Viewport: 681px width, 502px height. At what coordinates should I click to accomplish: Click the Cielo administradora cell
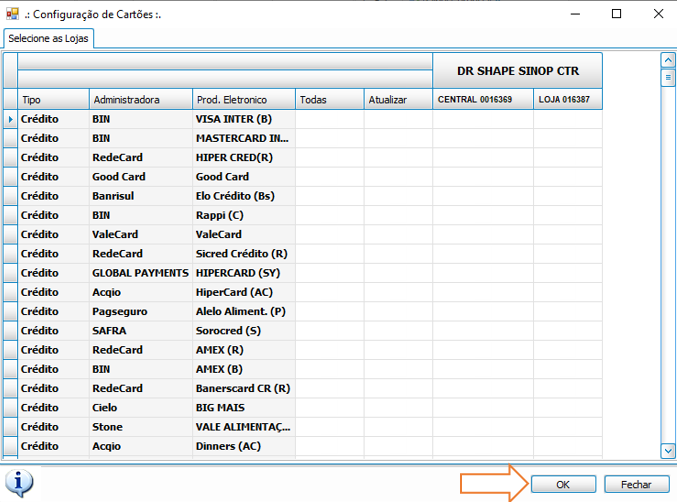pos(141,408)
